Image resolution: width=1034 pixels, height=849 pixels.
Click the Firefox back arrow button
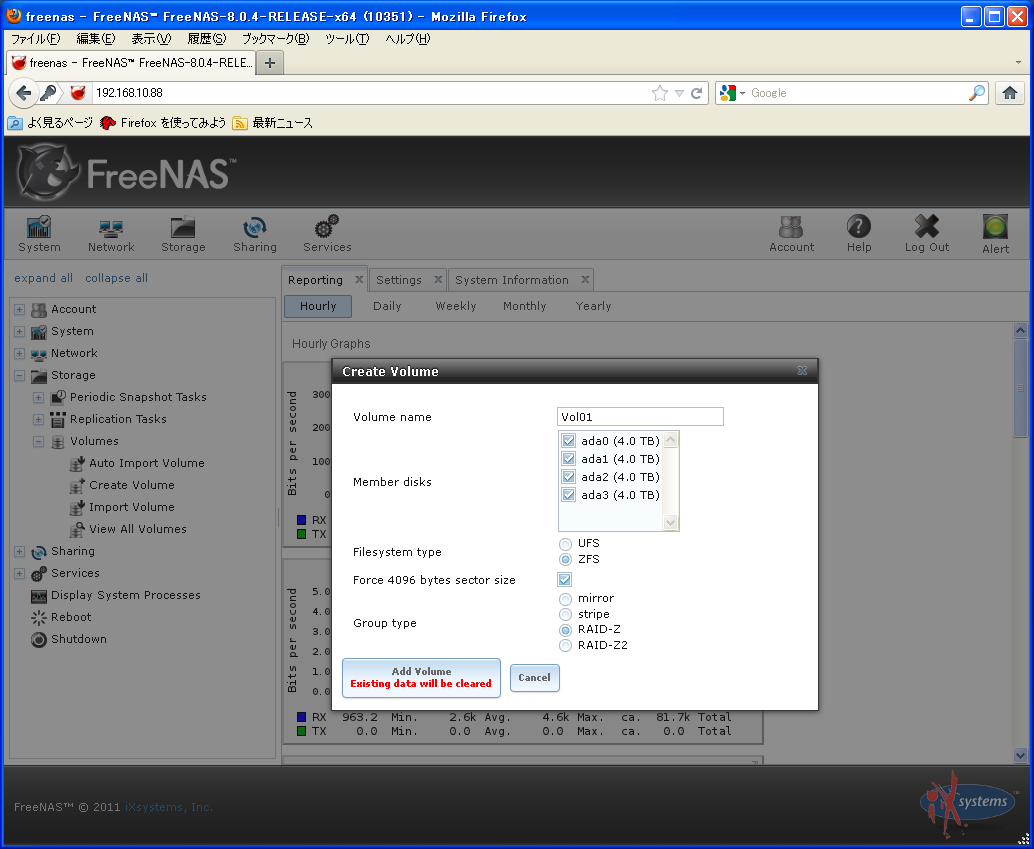click(24, 93)
